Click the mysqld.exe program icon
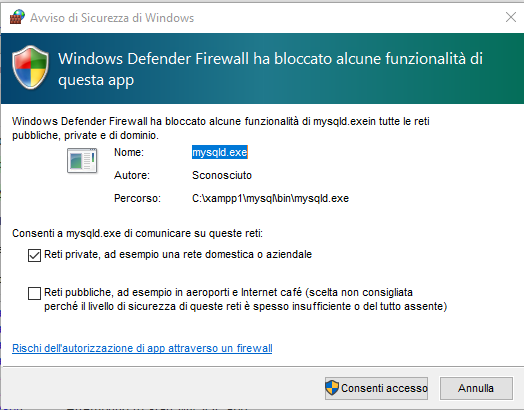524x410 pixels. click(82, 161)
